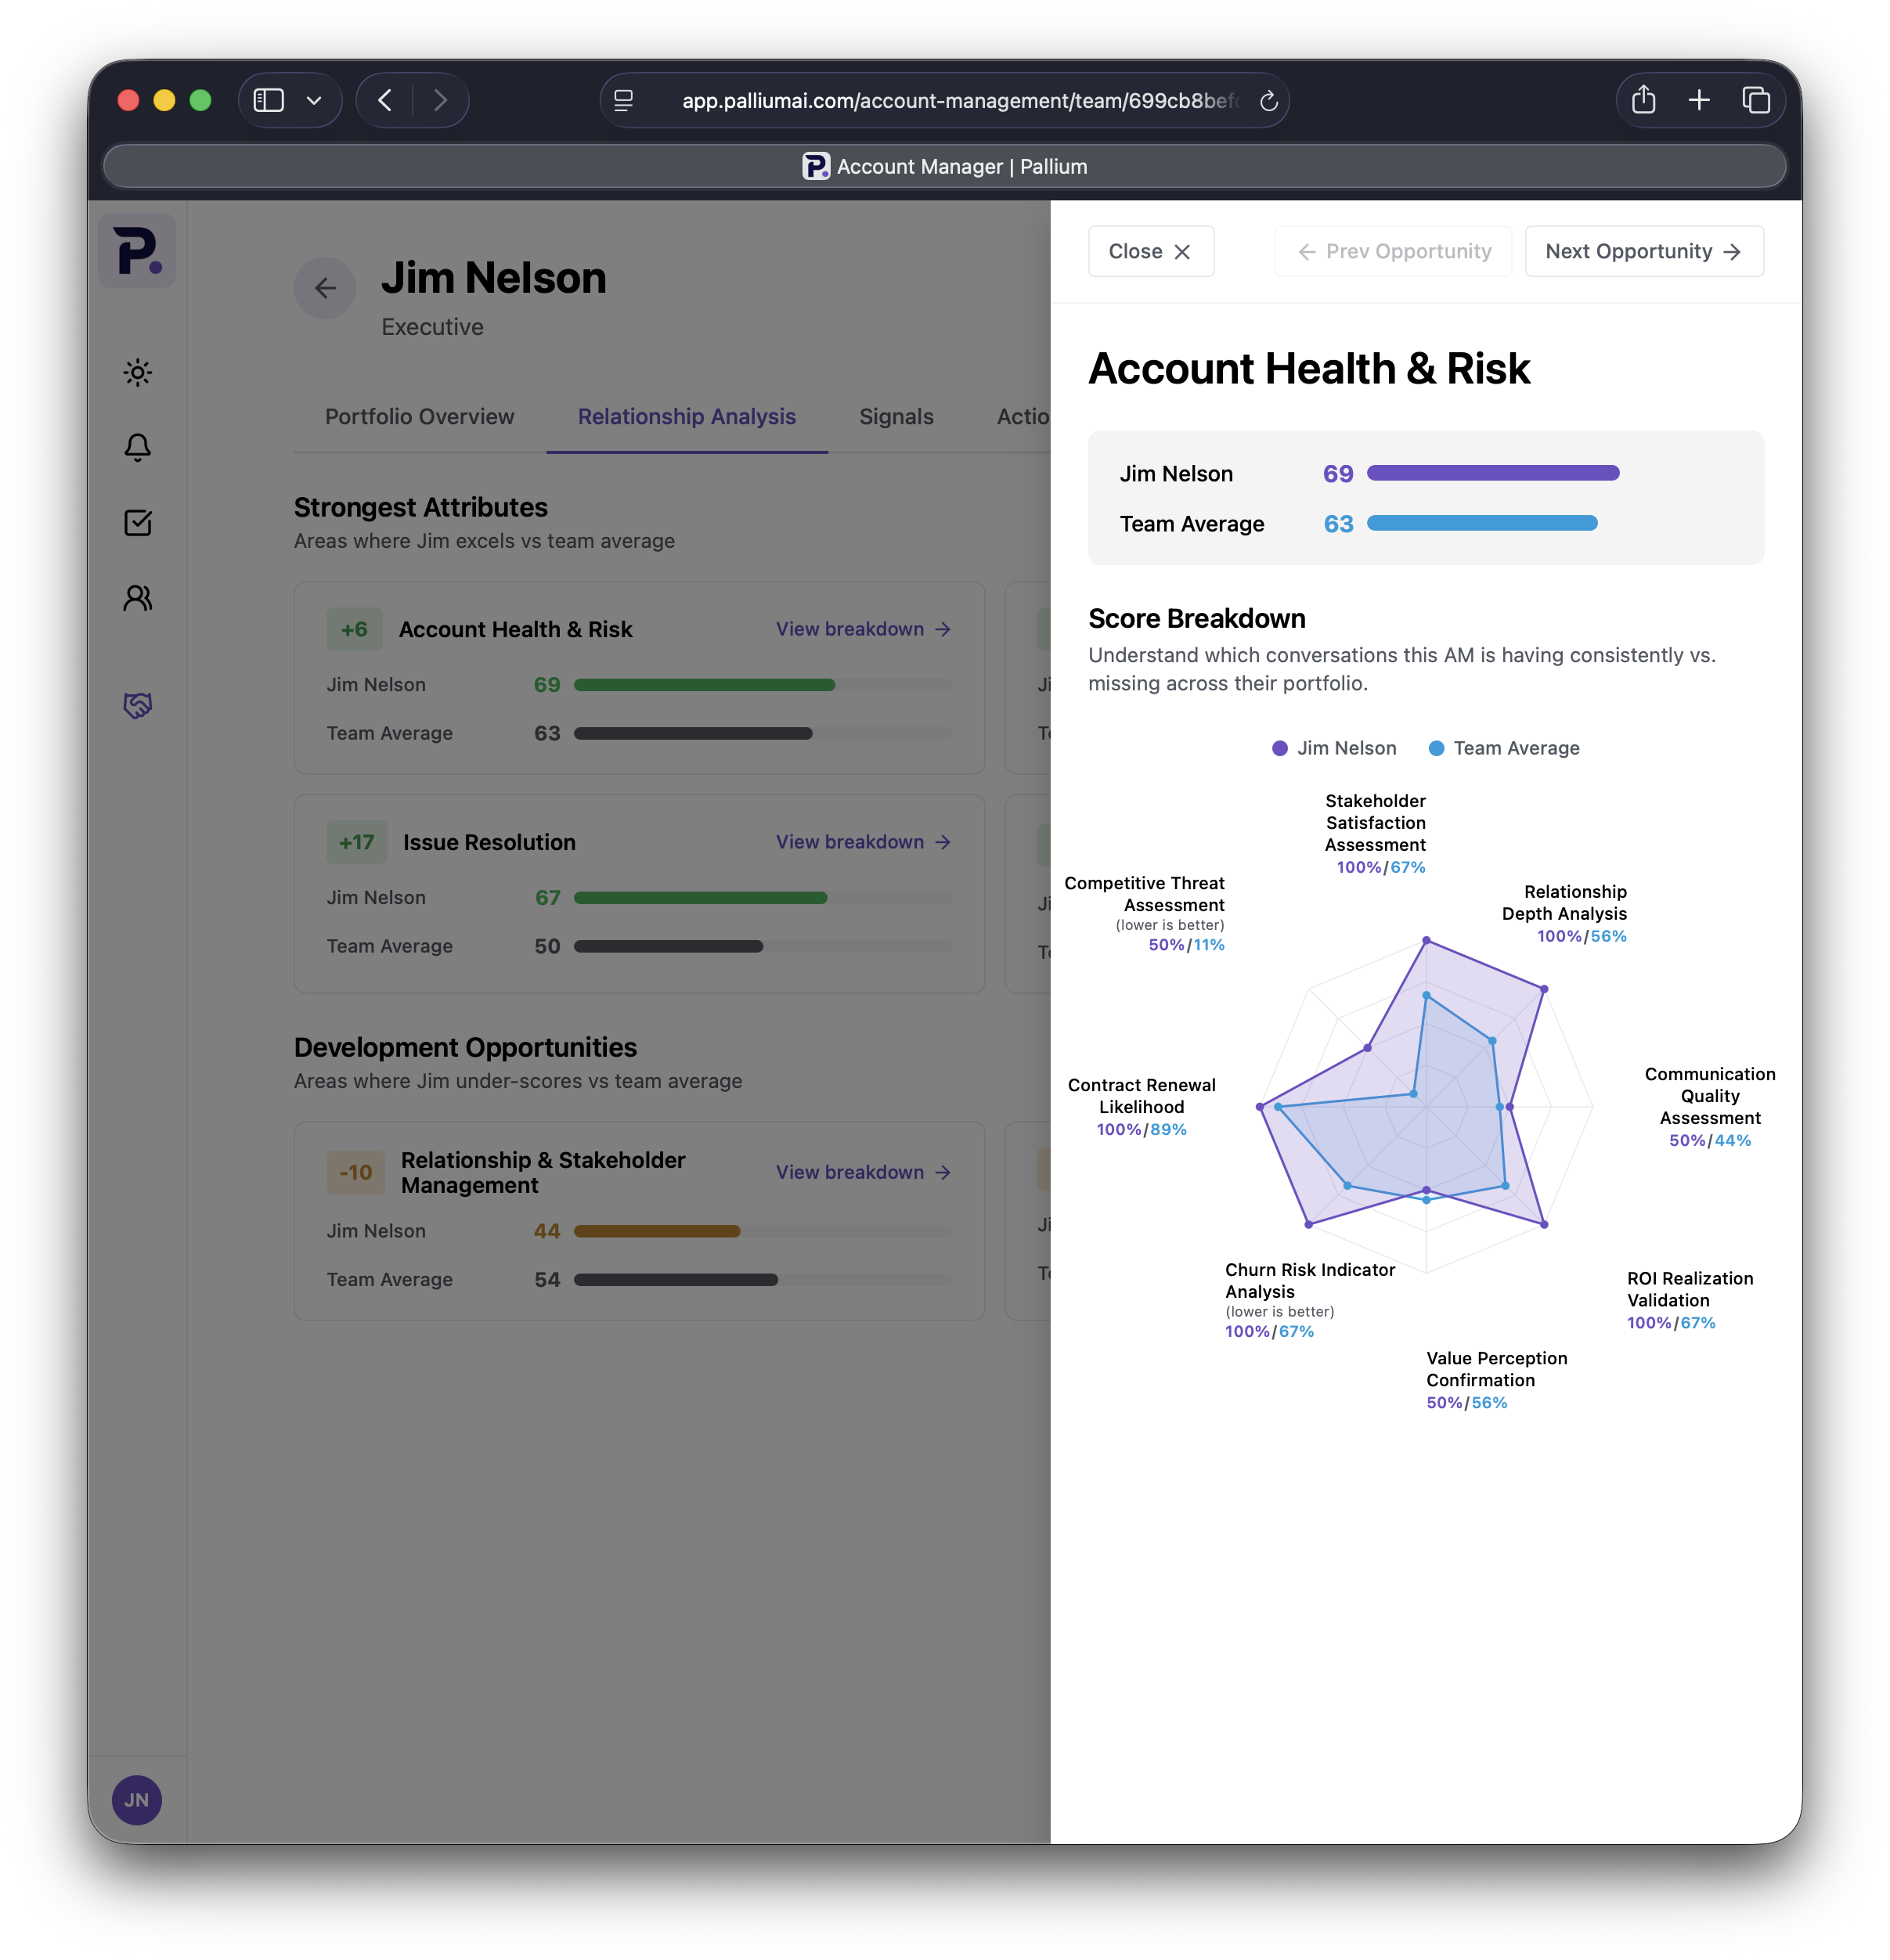Expand the sidebar dropdown chevron in browser
This screenshot has height=1960, width=1890.
(314, 100)
